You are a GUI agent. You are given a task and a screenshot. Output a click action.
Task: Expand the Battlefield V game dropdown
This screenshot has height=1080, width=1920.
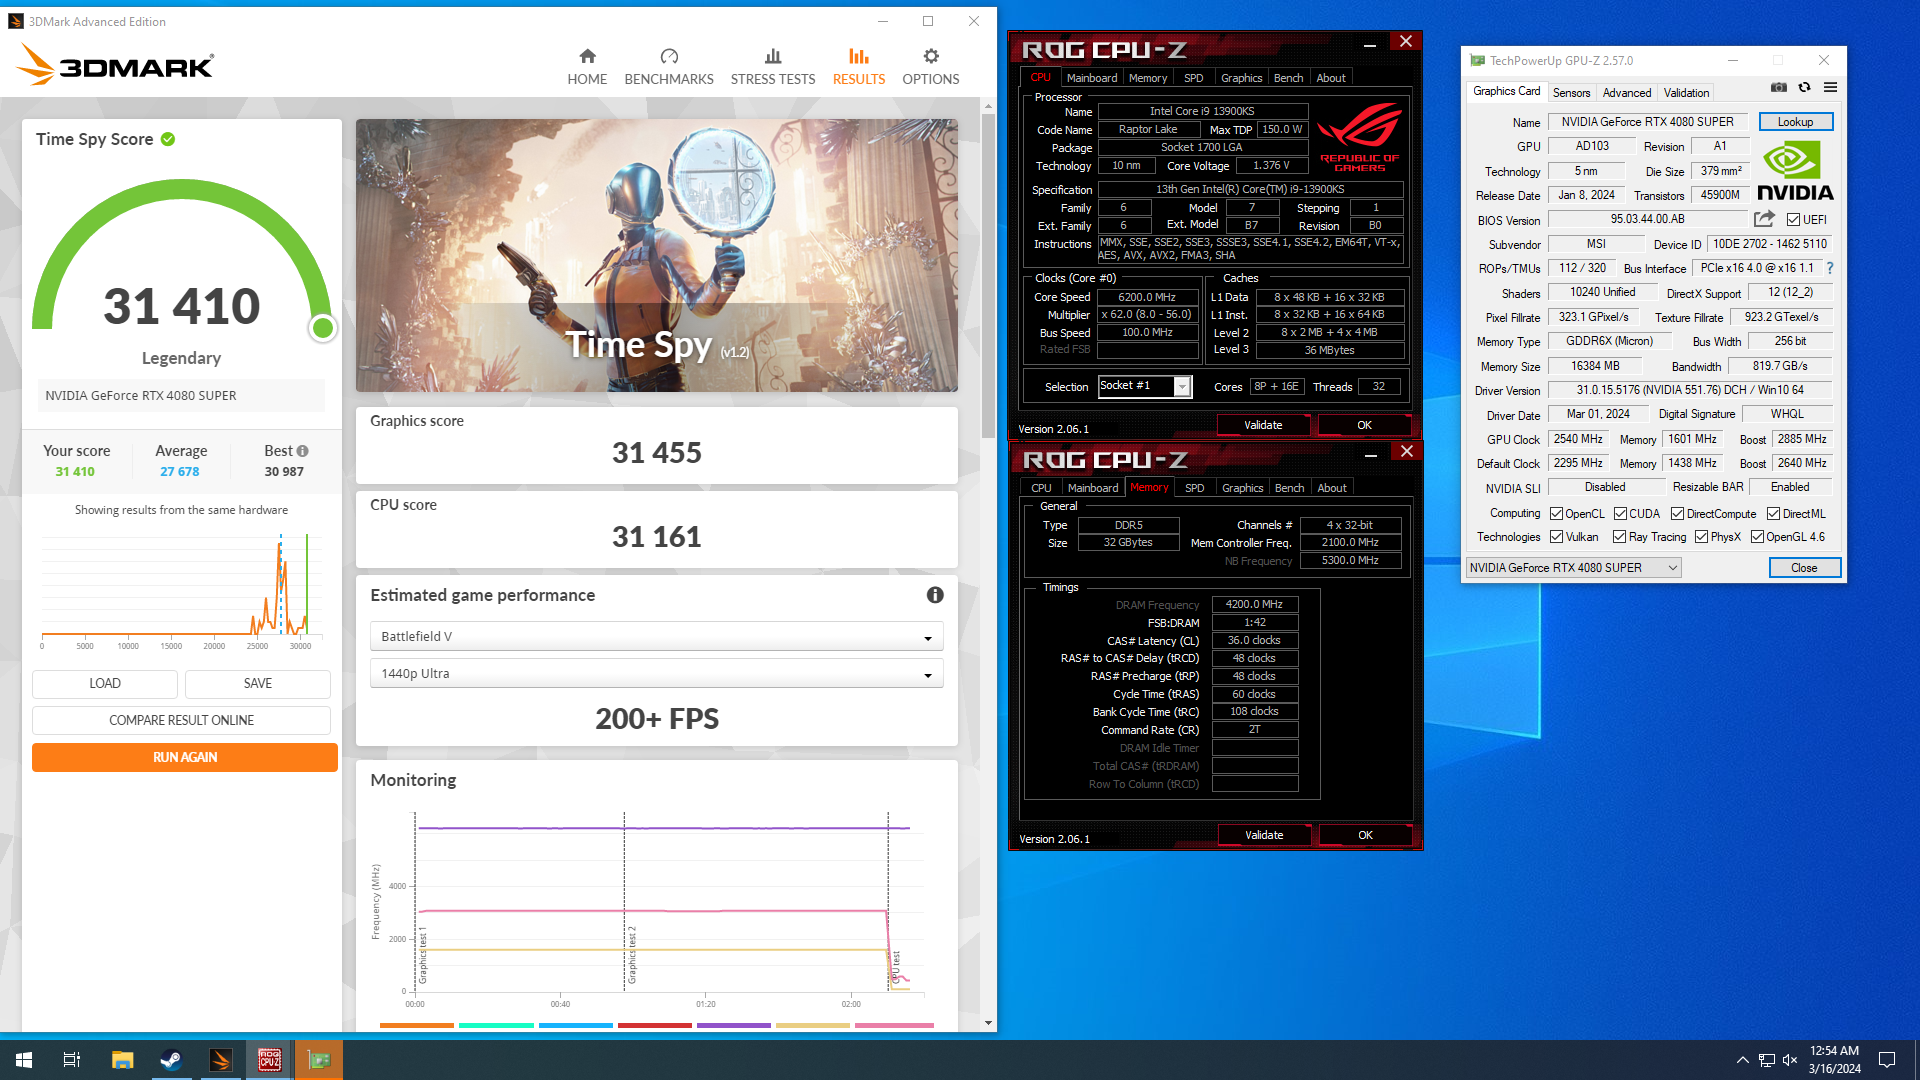[x=657, y=637]
